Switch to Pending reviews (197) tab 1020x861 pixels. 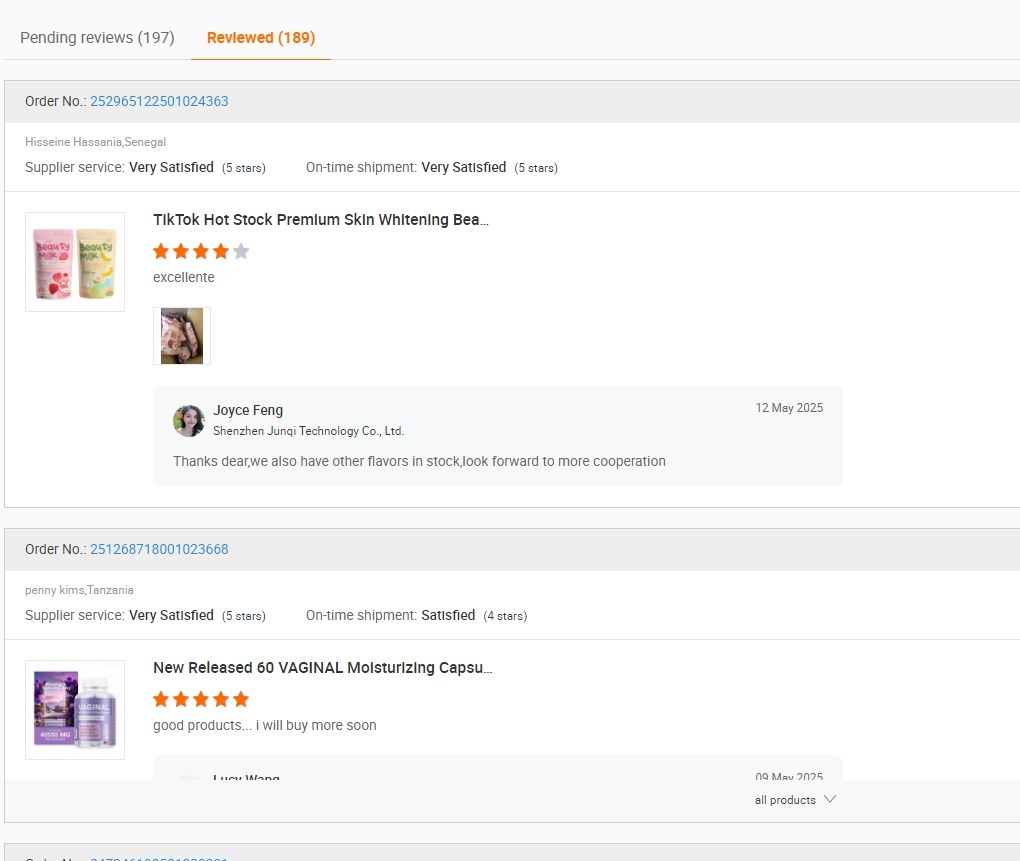(97, 38)
